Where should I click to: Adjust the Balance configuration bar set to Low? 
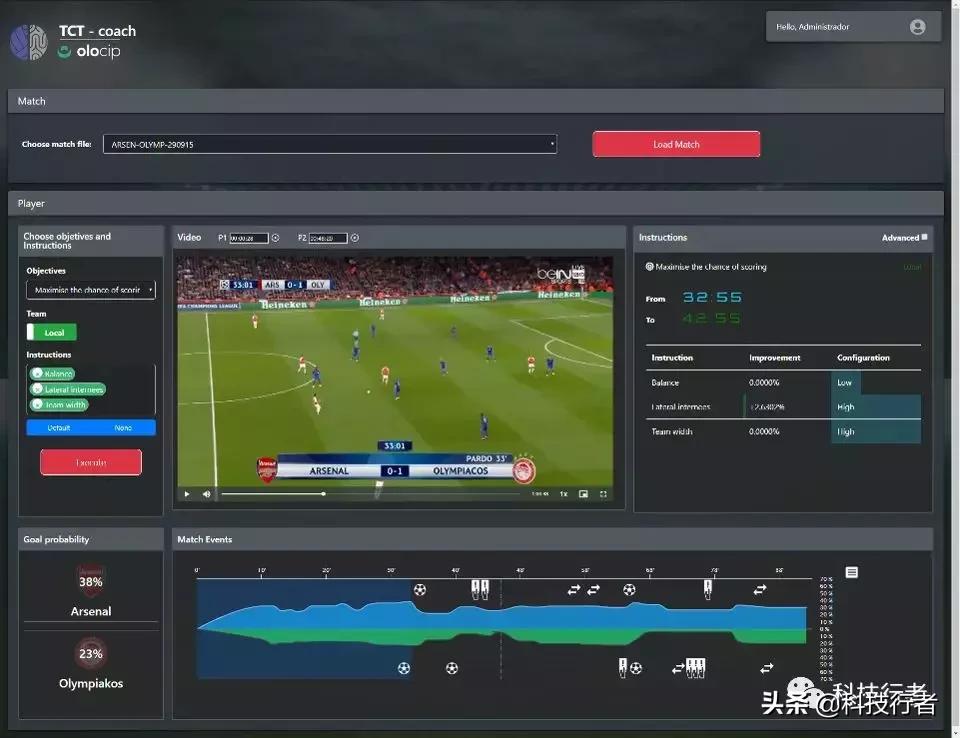[846, 382]
